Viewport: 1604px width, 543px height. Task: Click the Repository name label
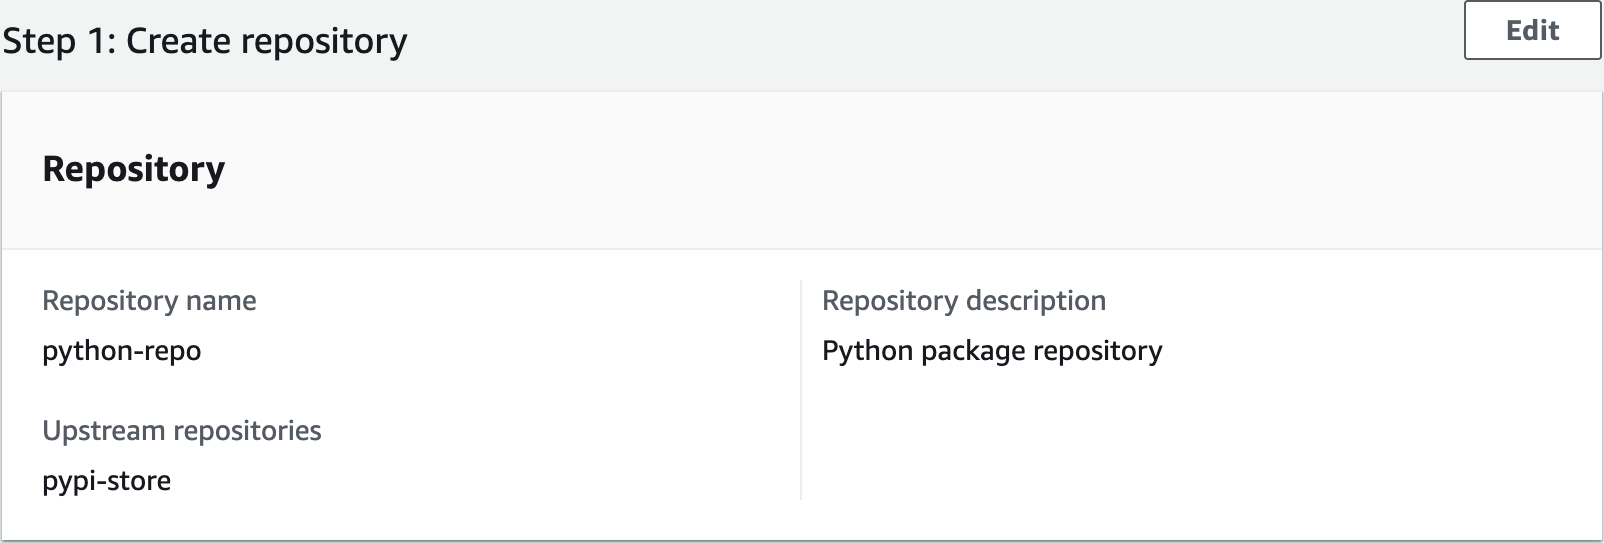tap(149, 301)
